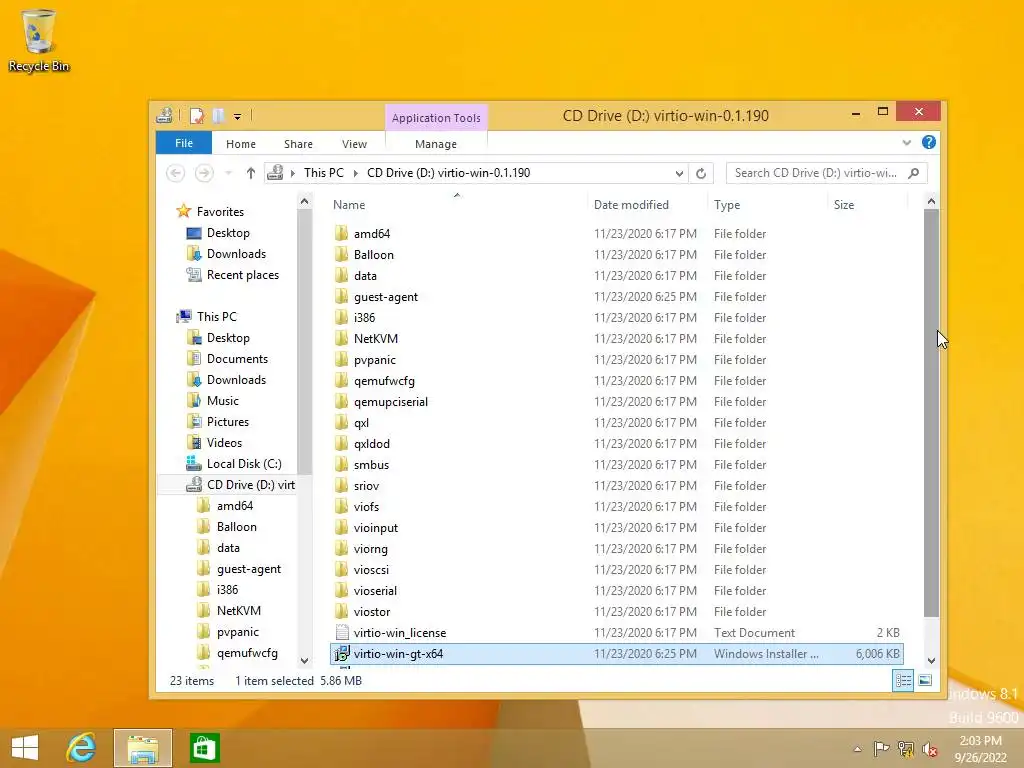Viewport: 1024px width, 768px height.
Task: Expand the ribbon with chevron arrow
Action: click(906, 142)
